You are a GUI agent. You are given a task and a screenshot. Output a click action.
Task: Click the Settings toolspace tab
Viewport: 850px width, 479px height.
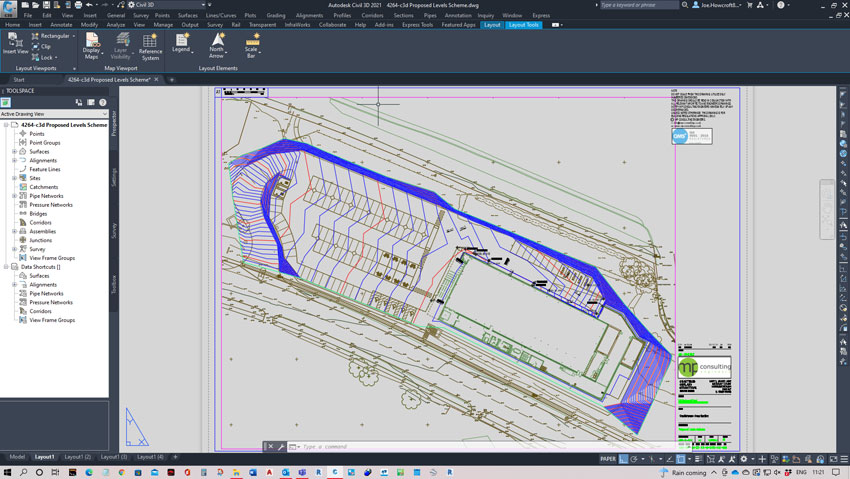pyautogui.click(x=114, y=176)
